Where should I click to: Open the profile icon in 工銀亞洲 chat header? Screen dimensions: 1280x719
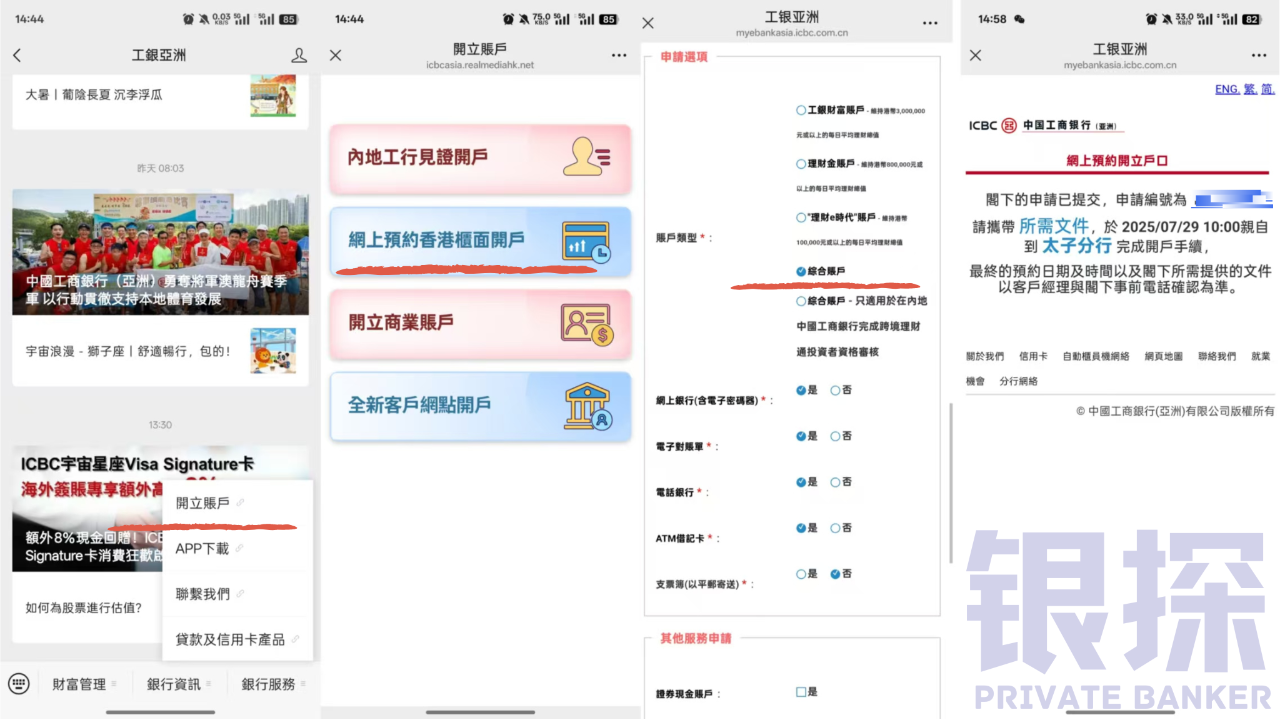click(299, 56)
